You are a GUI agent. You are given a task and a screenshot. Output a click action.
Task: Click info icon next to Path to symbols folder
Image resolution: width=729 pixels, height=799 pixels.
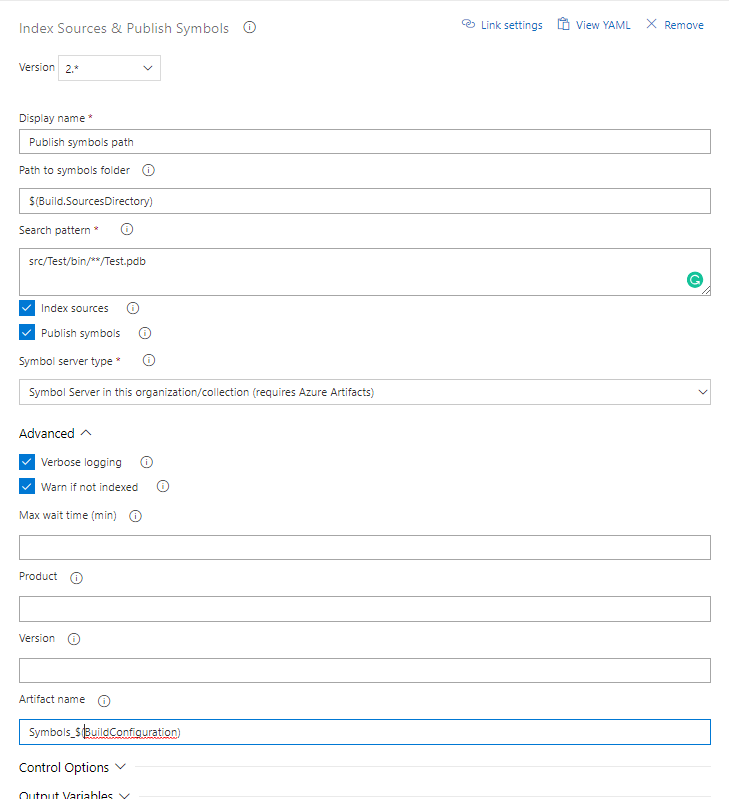coord(148,170)
